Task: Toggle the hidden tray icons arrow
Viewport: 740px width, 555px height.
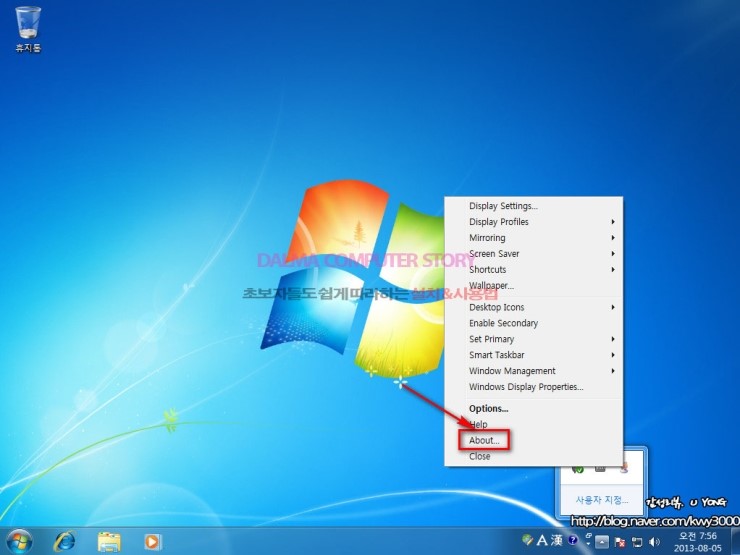Action: pyautogui.click(x=602, y=541)
